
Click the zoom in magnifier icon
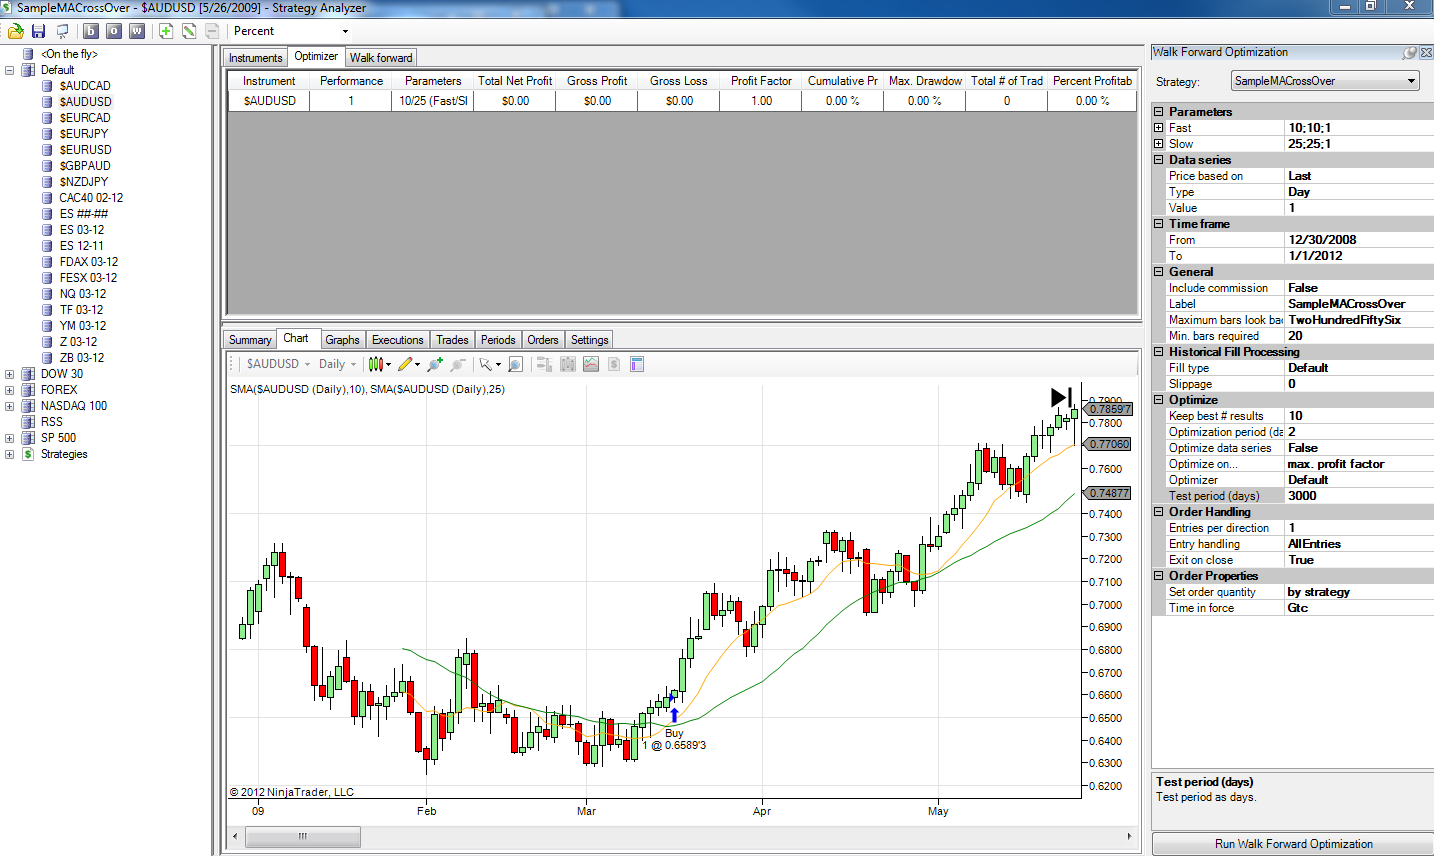pos(435,364)
